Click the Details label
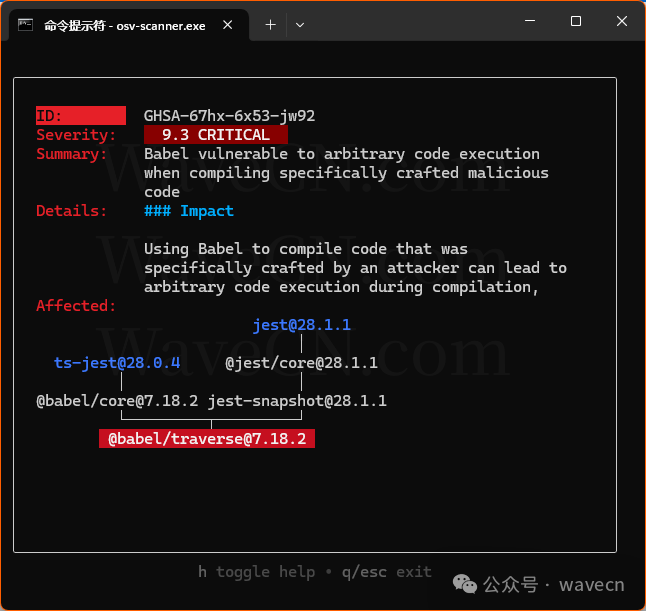 [x=72, y=211]
